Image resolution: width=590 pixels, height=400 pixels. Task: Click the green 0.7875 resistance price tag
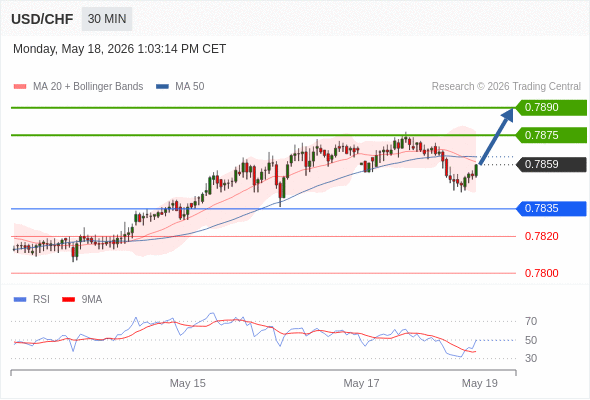[551, 135]
